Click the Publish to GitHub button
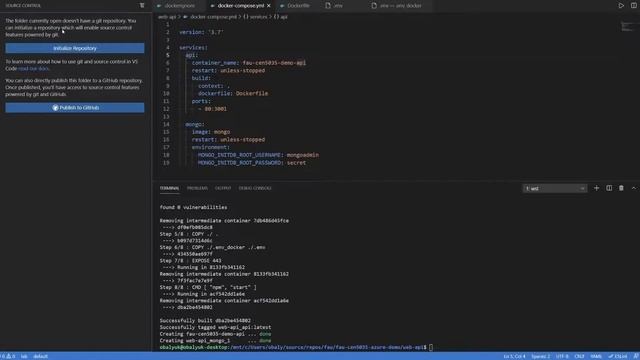Screen dimensions: 640x360 coord(75,108)
